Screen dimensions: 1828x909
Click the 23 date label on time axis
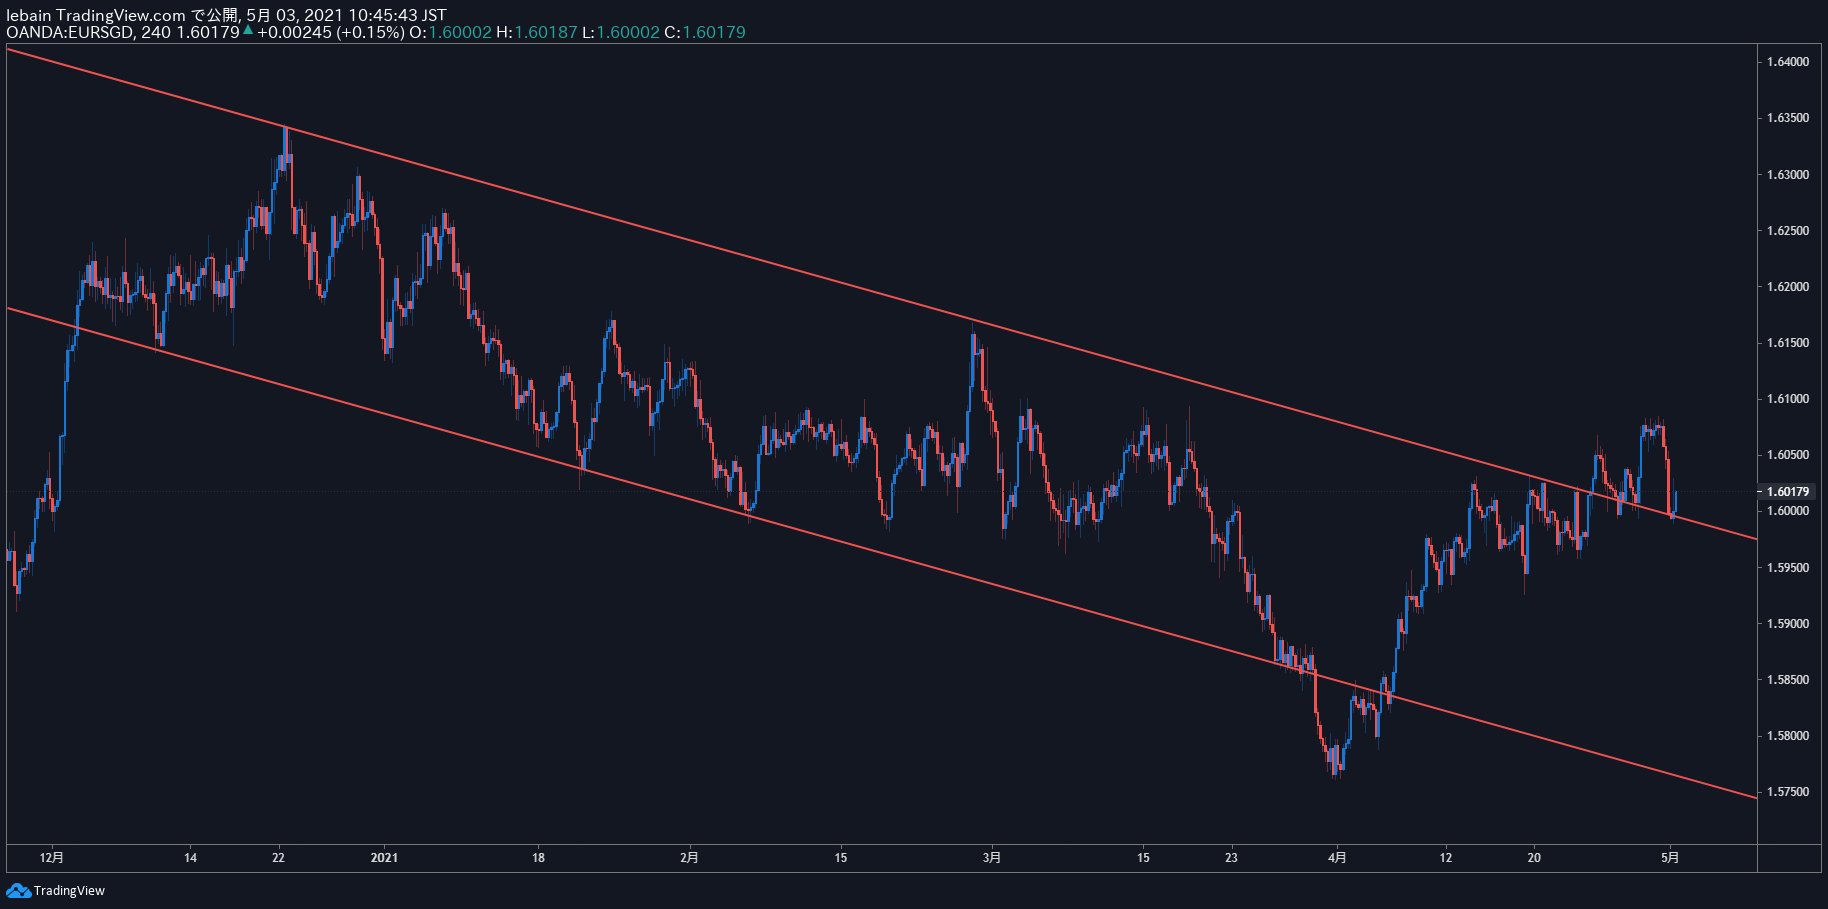[1231, 858]
